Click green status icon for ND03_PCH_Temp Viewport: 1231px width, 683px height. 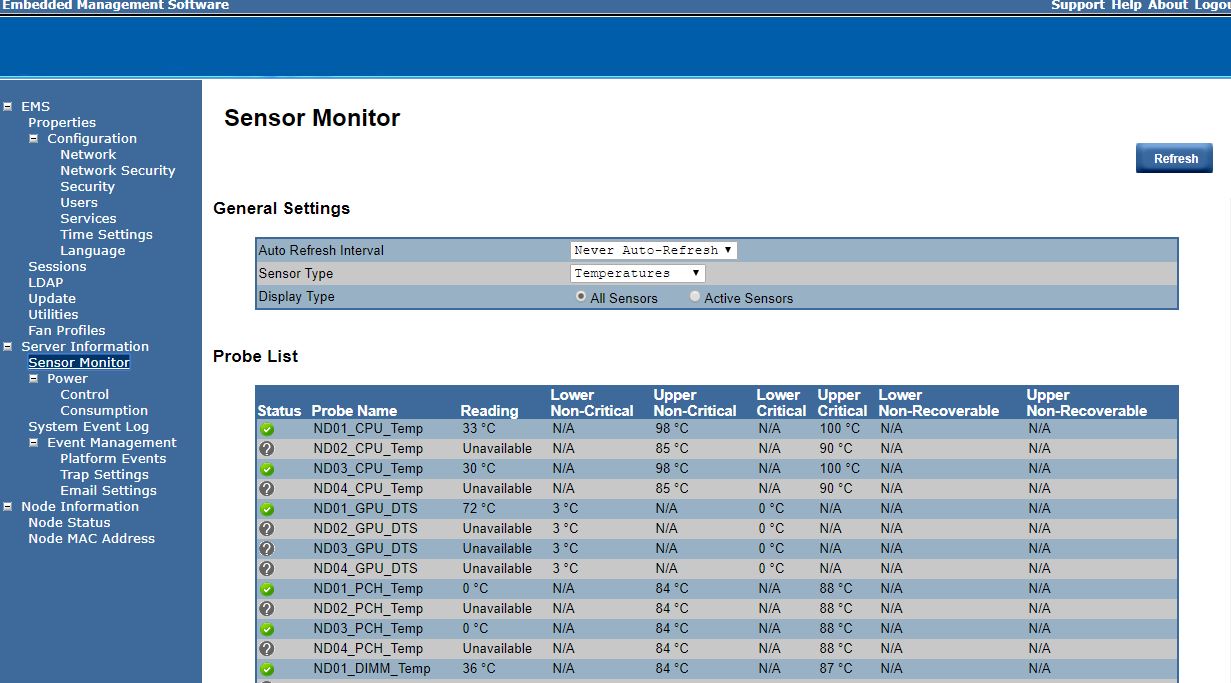pos(267,629)
